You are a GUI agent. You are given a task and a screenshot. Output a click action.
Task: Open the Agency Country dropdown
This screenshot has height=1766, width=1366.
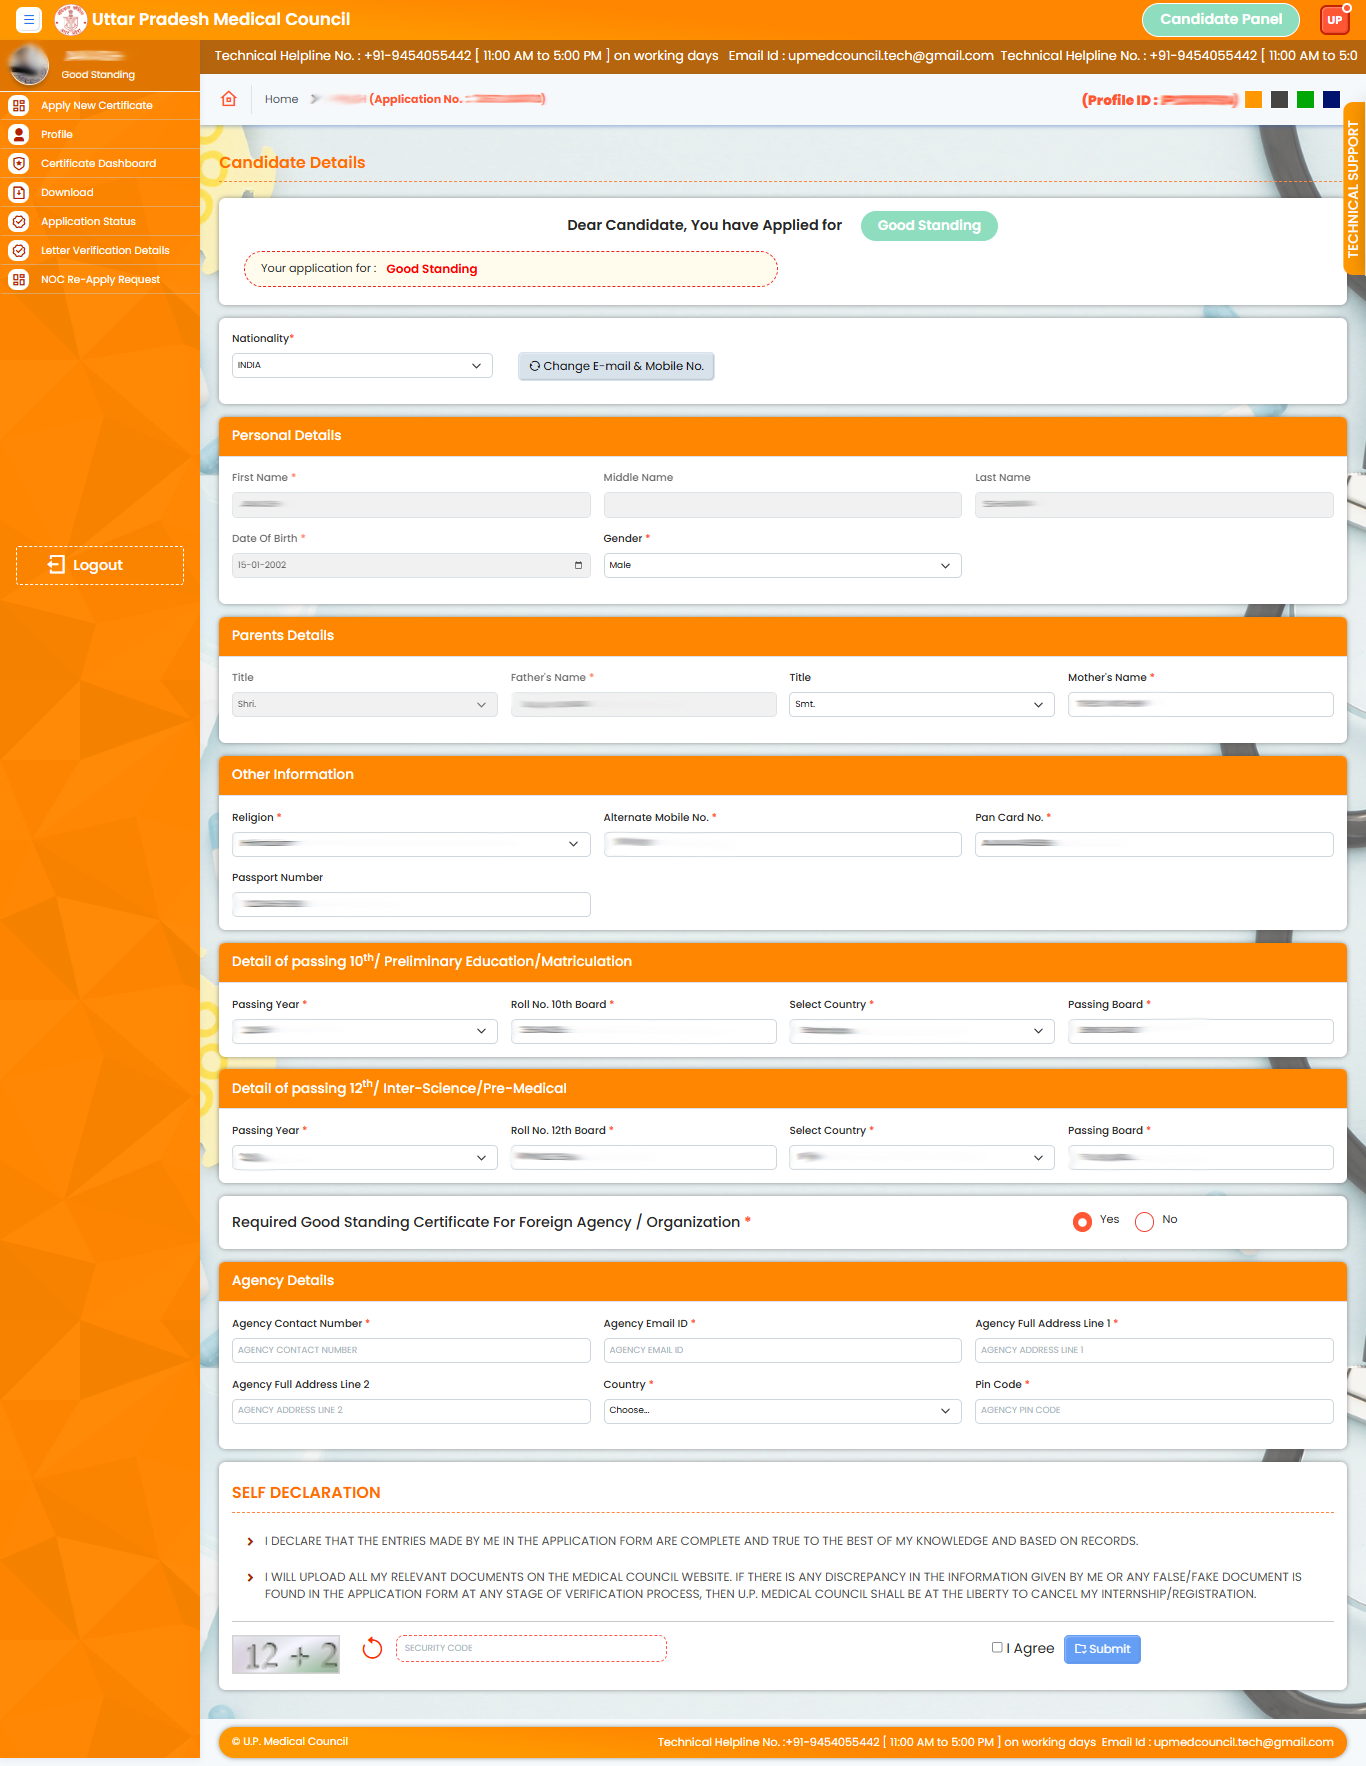[782, 1411]
